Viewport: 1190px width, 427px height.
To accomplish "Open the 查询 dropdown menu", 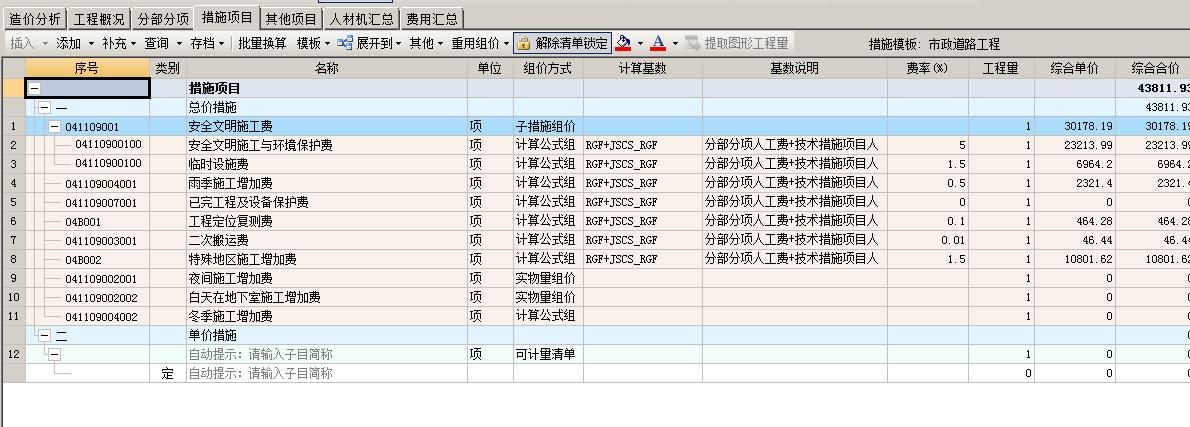I will (x=163, y=43).
